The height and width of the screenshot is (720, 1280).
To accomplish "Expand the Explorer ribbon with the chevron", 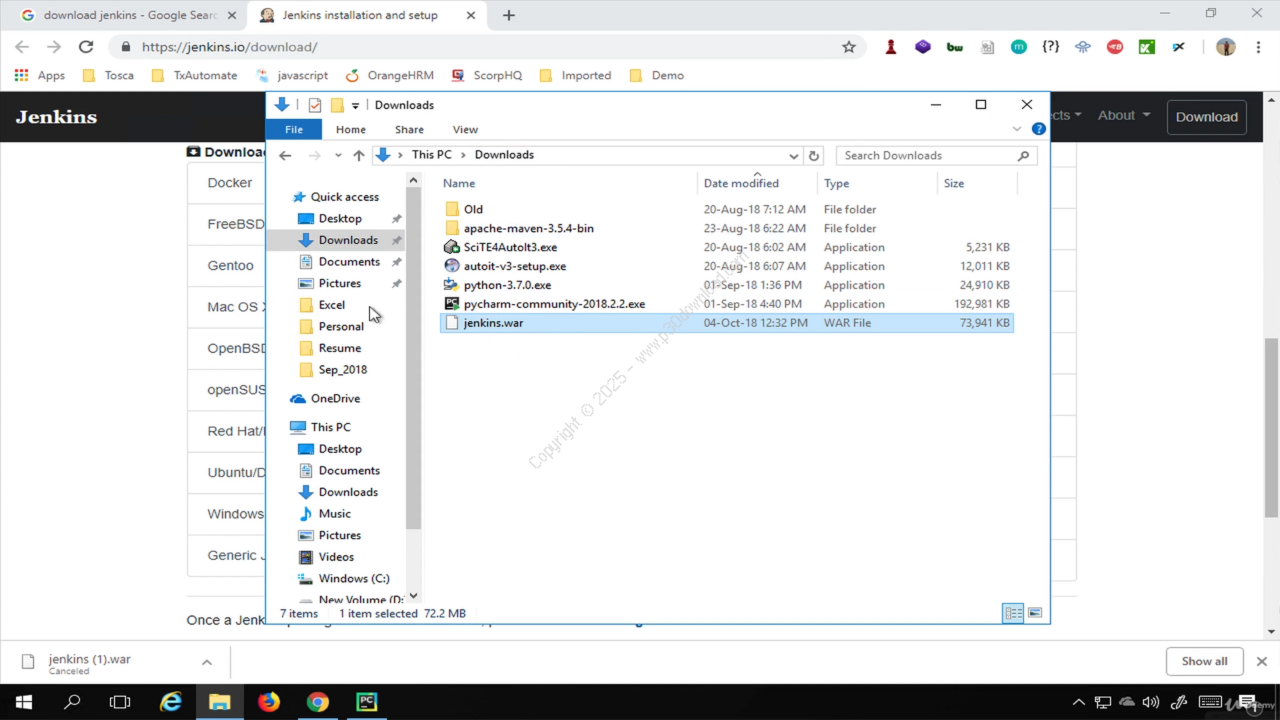I will pos(1017,129).
